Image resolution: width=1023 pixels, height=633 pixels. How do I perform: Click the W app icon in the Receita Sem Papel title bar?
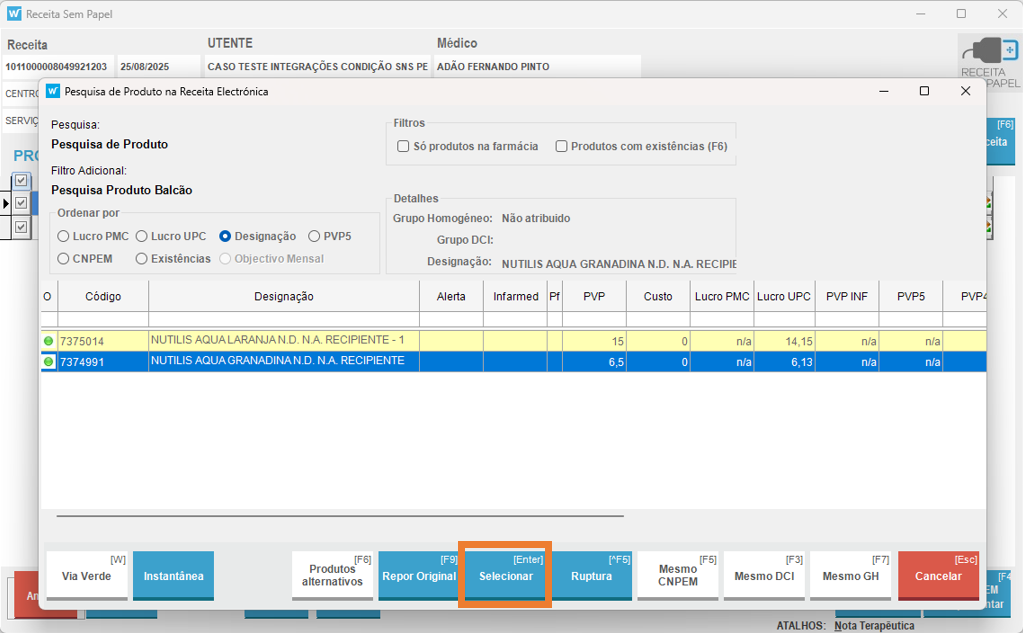point(14,14)
